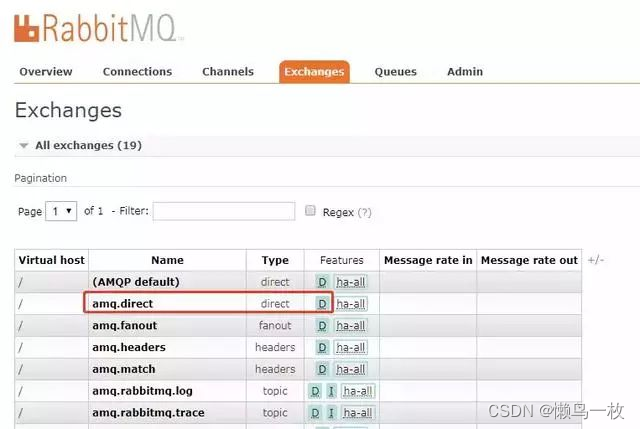The height and width of the screenshot is (429, 640).
Task: Open the amq.fanout exchange
Action: point(124,326)
